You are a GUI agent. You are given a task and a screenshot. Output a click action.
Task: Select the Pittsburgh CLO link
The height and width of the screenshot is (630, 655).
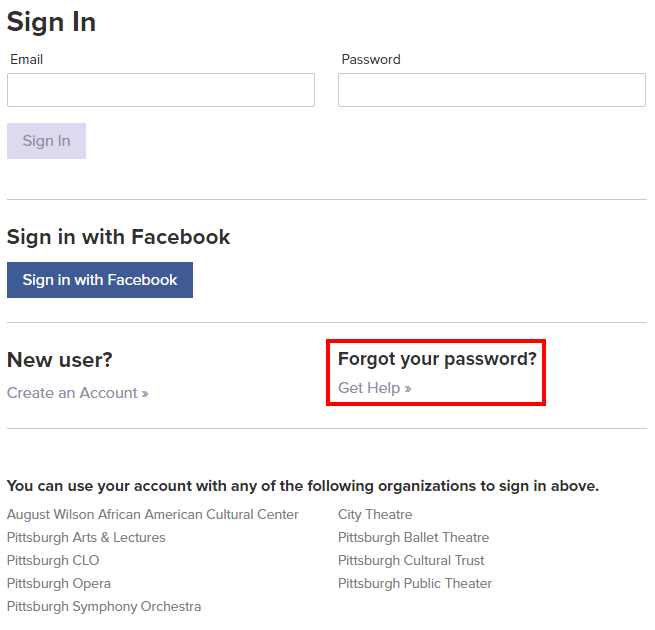pos(53,561)
